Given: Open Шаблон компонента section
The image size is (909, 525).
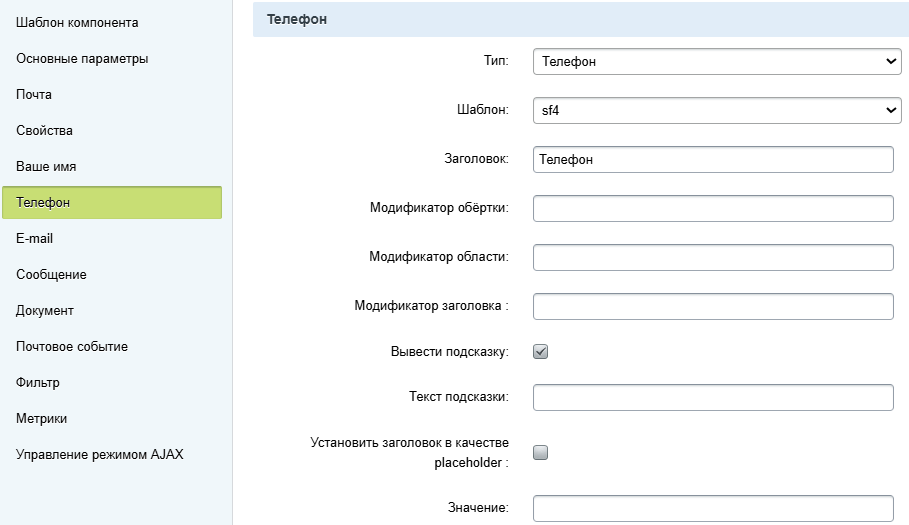Looking at the screenshot, I should tap(77, 22).
